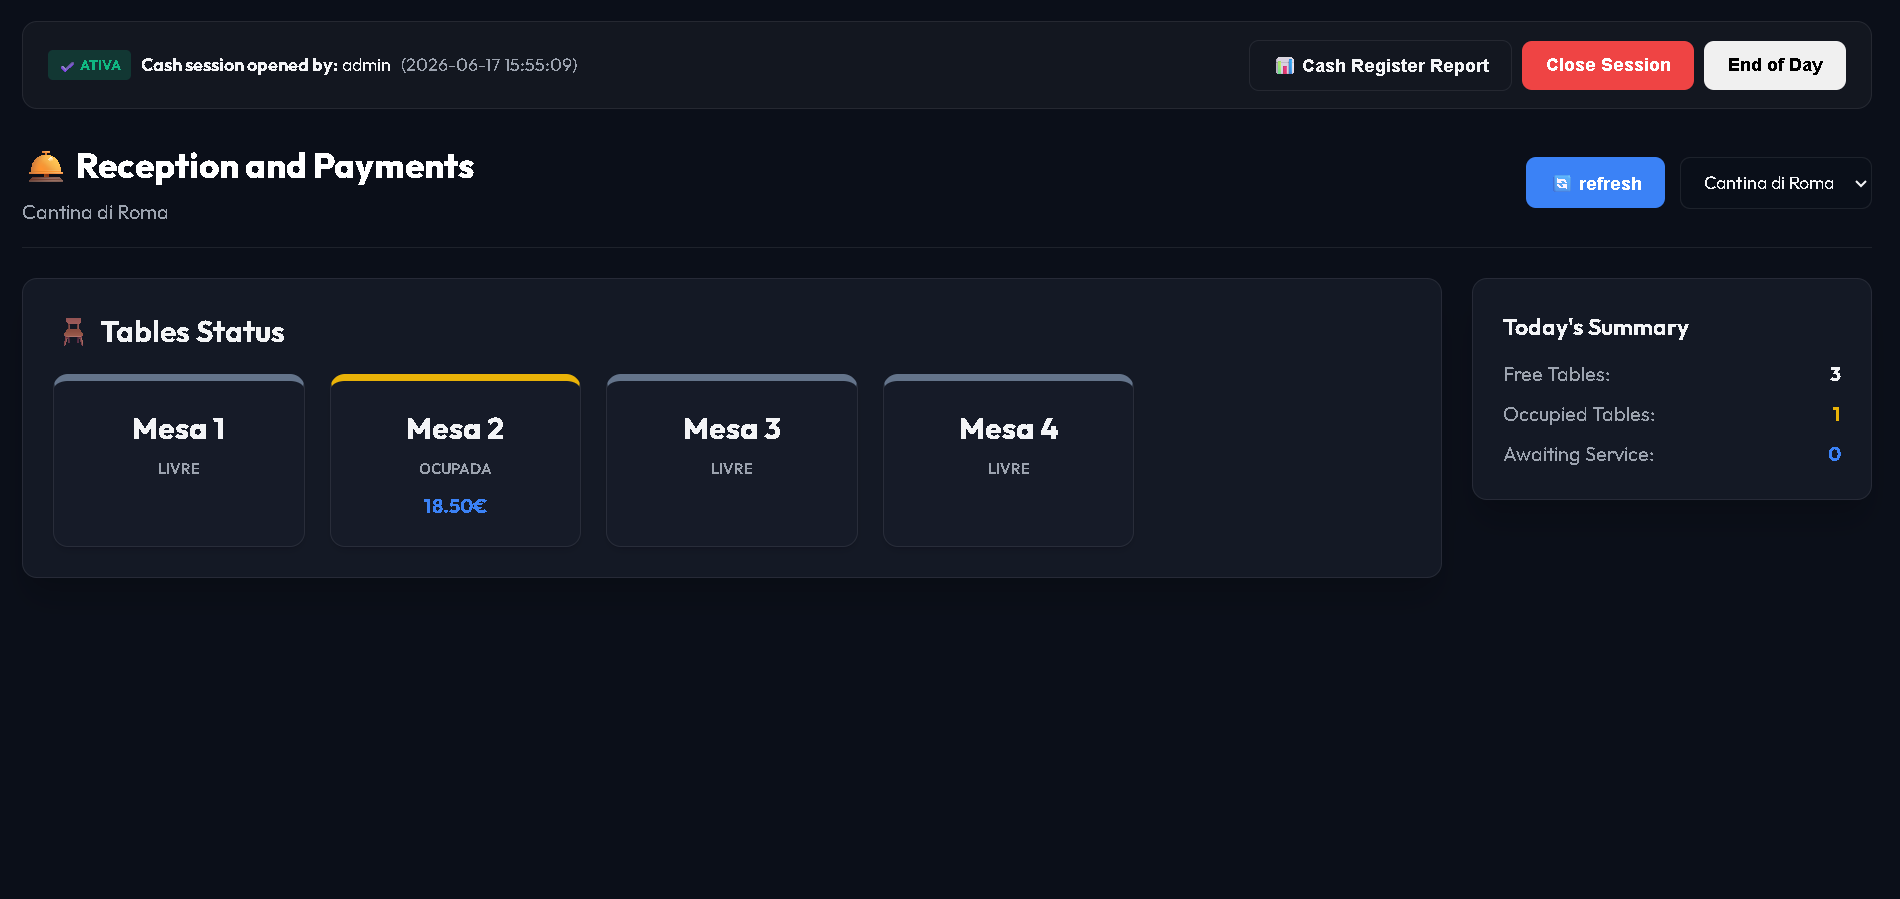The image size is (1900, 899).
Task: Run the End of Day process
Action: [1774, 65]
